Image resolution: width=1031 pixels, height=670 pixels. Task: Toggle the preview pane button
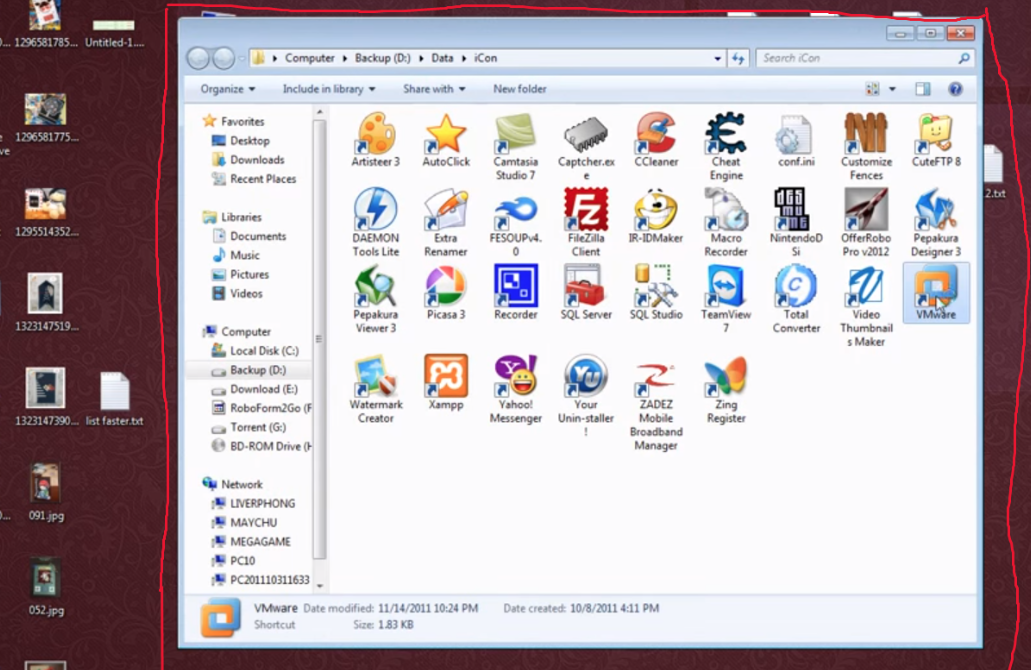pos(922,89)
